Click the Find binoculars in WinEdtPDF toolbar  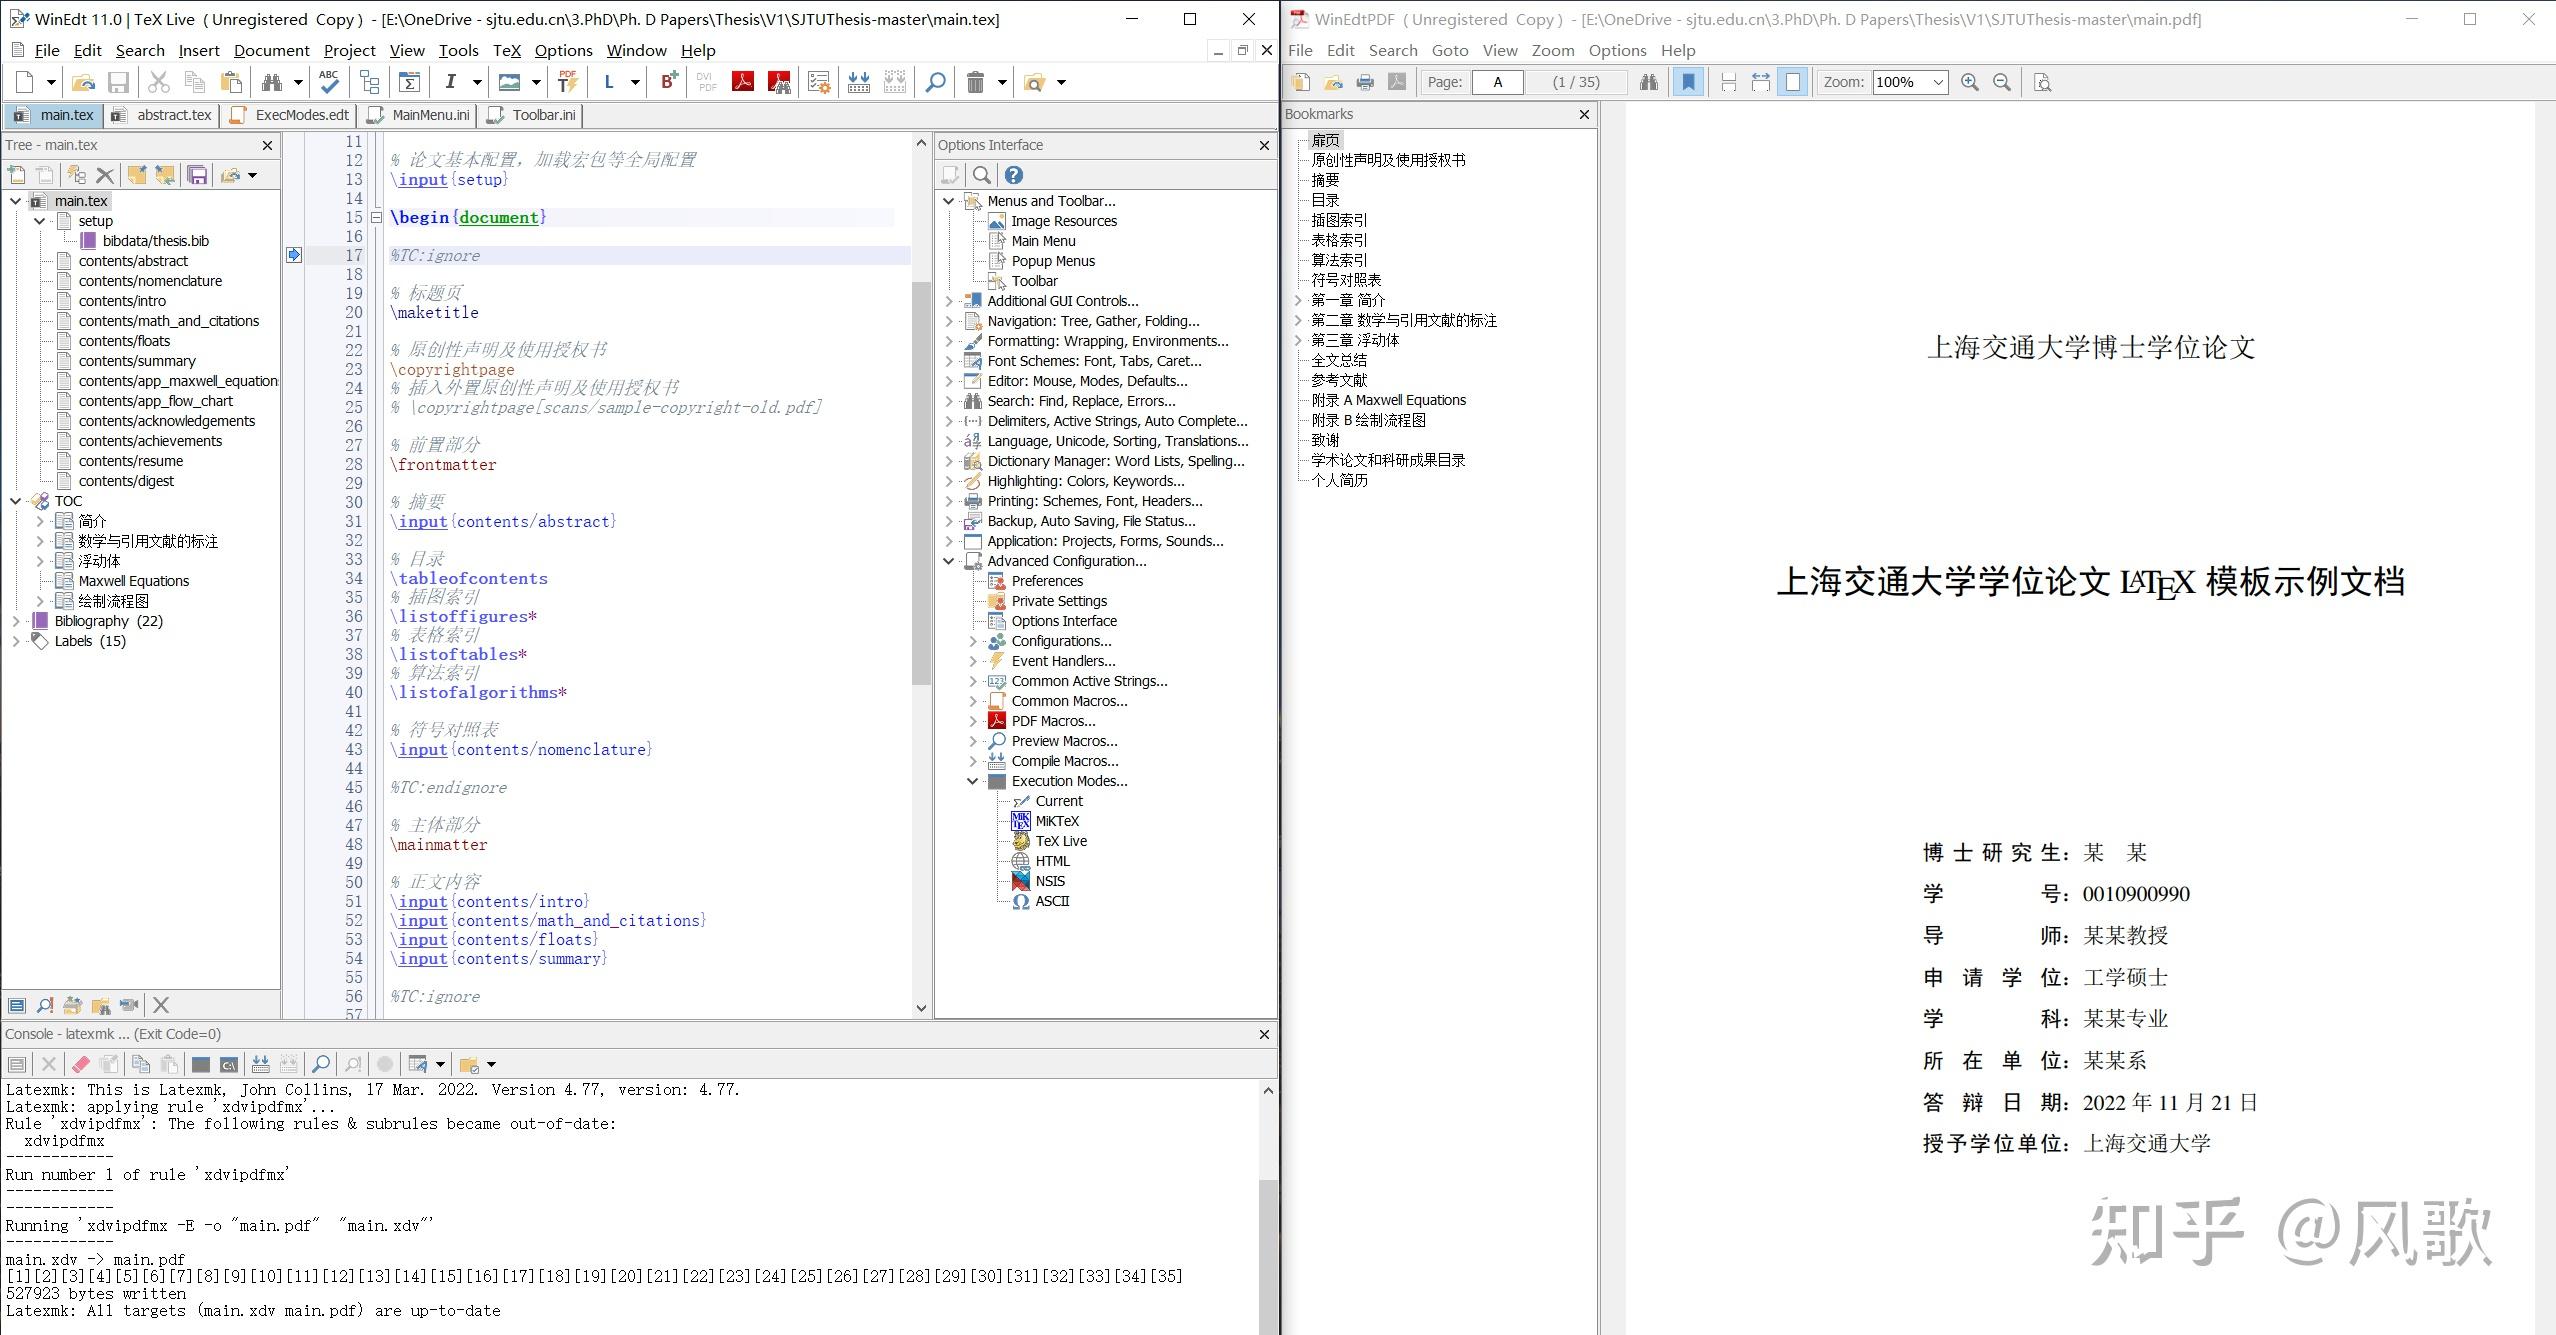coord(1649,82)
